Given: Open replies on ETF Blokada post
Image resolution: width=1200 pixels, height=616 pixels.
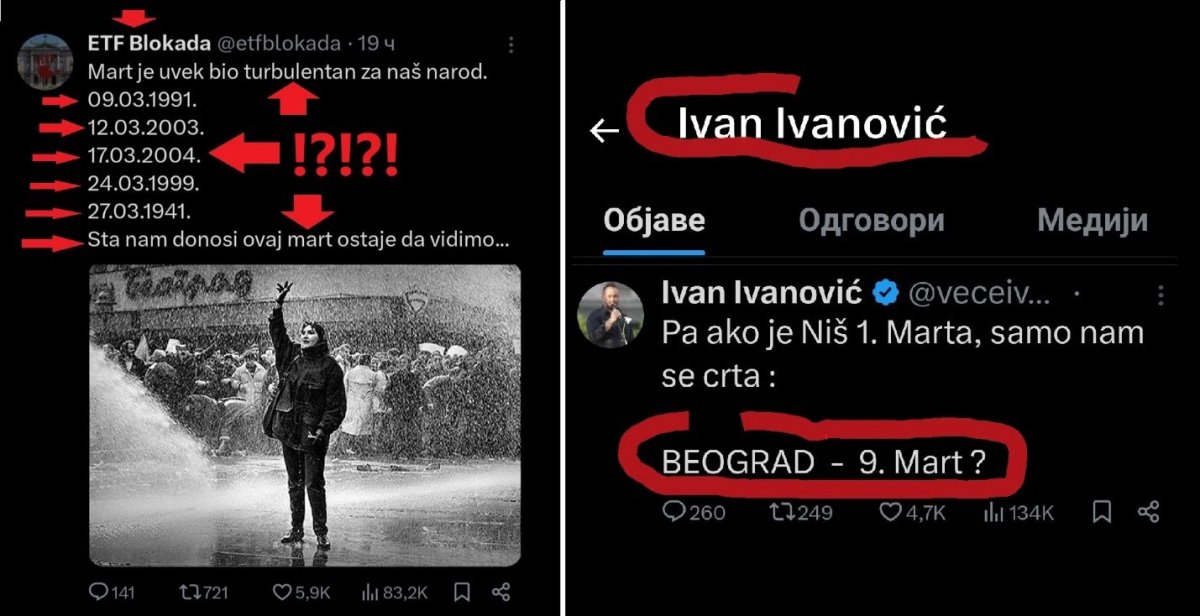Looking at the screenshot, I should click(x=111, y=592).
